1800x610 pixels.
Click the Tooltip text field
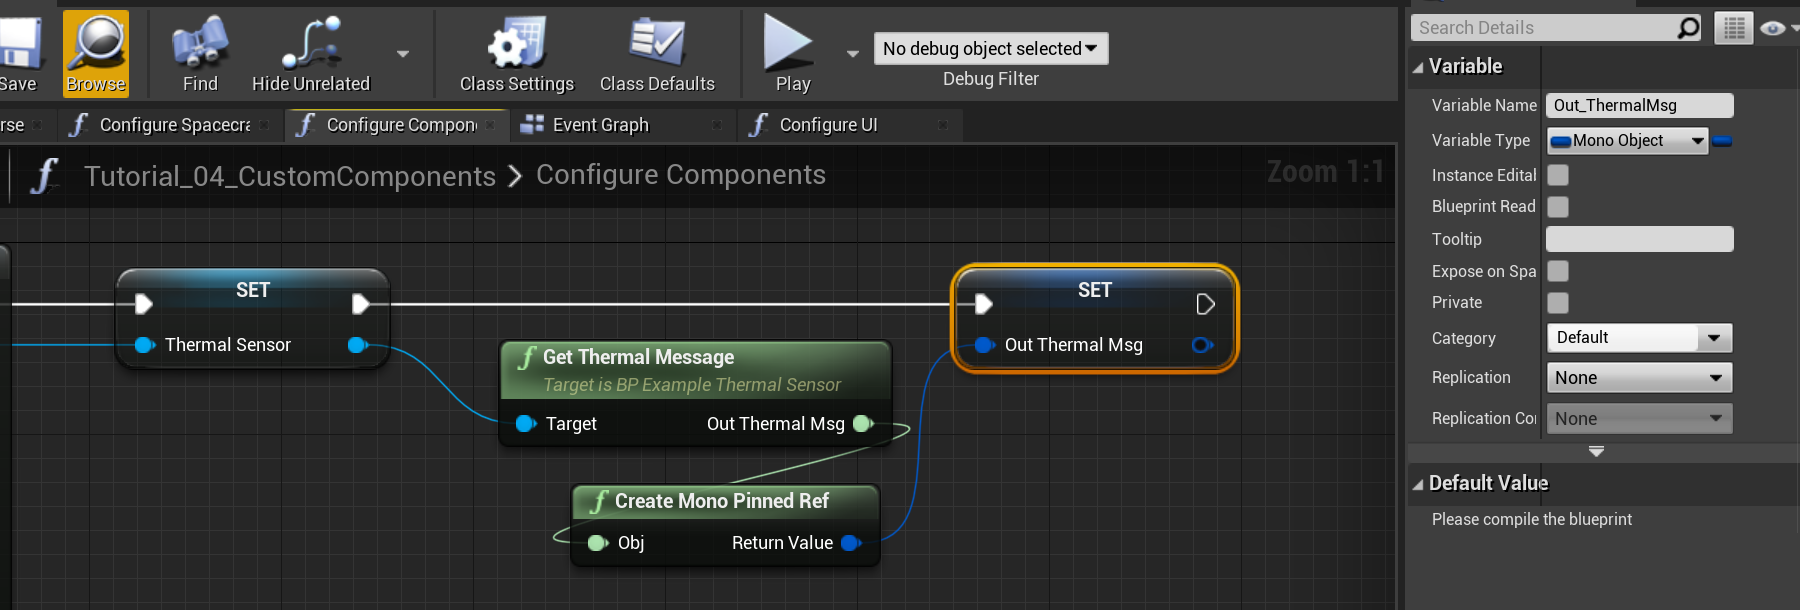point(1640,239)
